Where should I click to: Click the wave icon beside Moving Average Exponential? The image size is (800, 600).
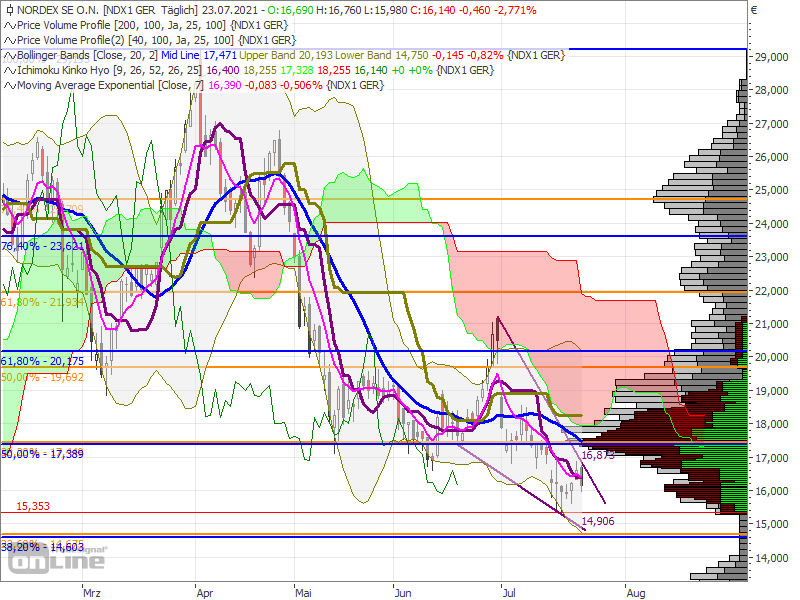pyautogui.click(x=10, y=86)
